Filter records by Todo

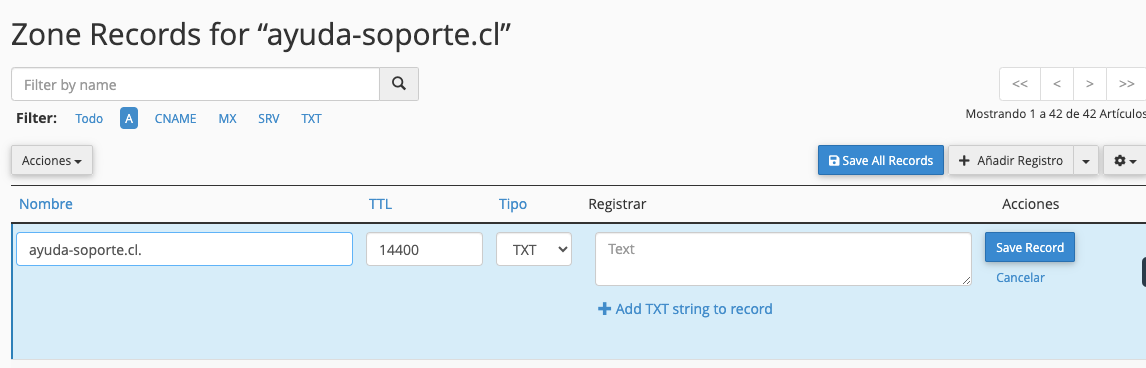[x=89, y=118]
